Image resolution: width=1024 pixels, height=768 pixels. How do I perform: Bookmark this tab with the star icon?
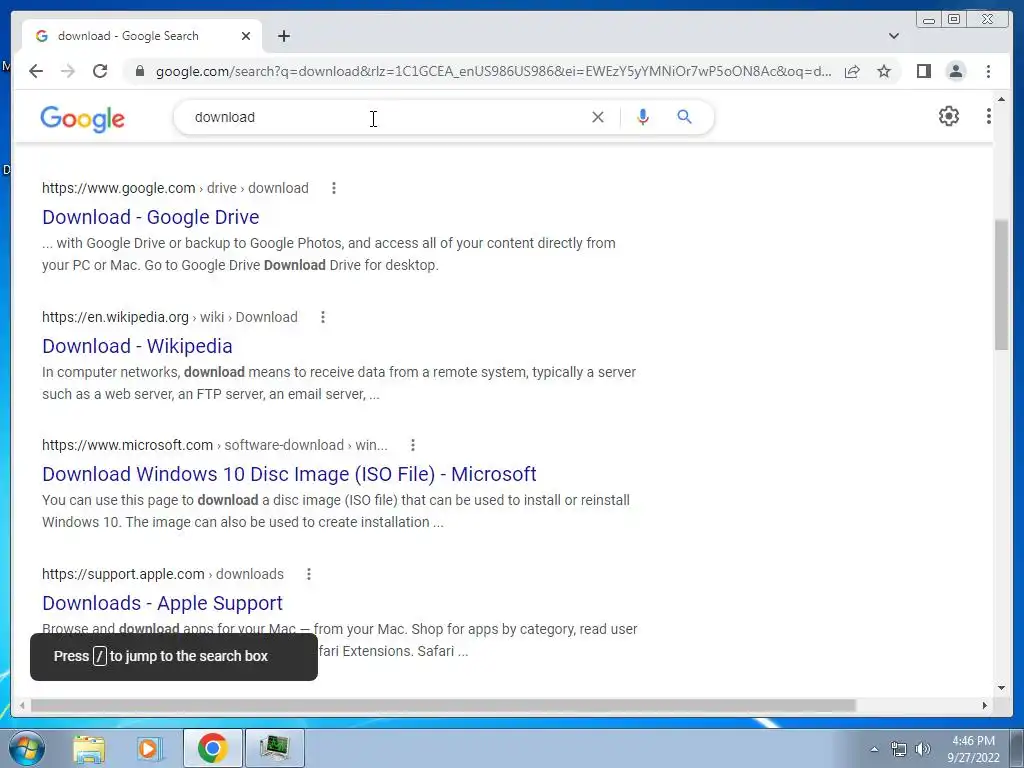pos(884,71)
